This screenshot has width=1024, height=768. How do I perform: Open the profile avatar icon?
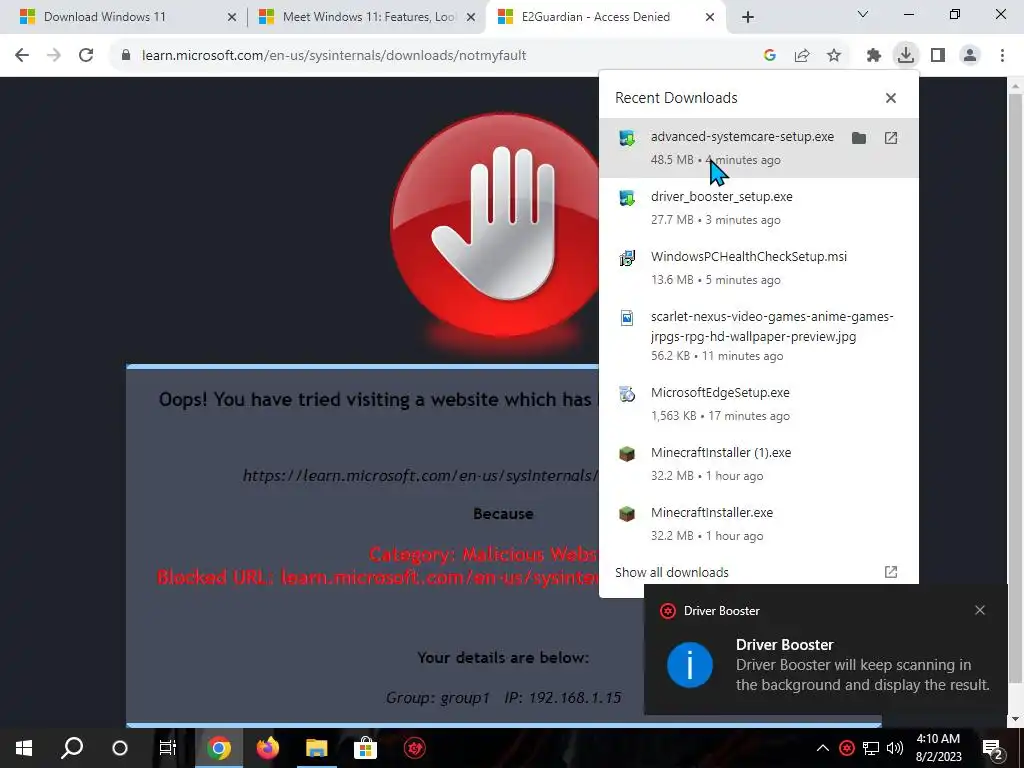pos(970,56)
